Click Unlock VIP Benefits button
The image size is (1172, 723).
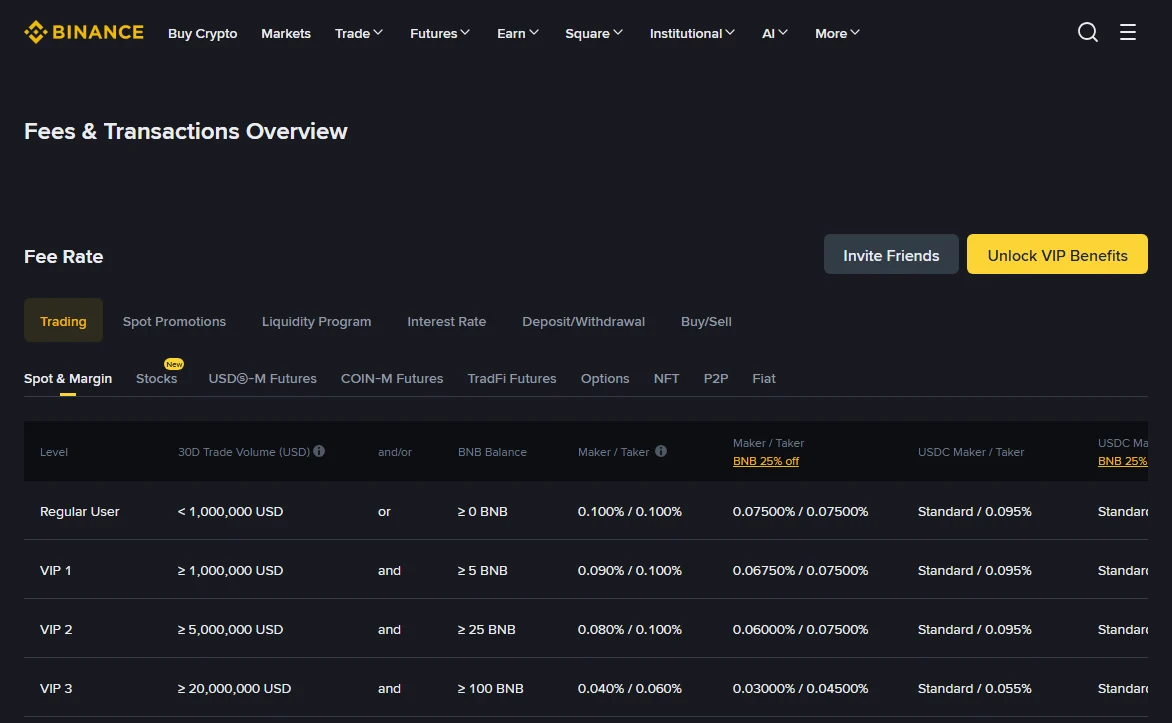pyautogui.click(x=1057, y=254)
